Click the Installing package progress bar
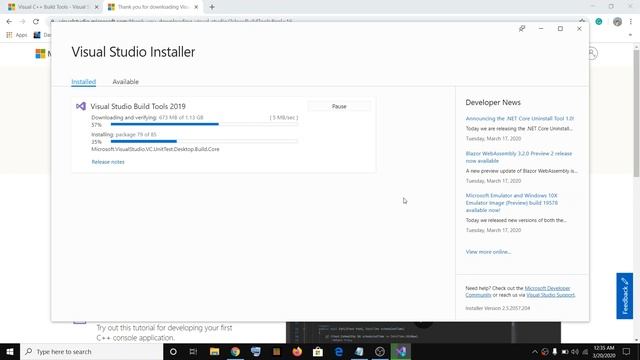640x360 pixels. 204,141
